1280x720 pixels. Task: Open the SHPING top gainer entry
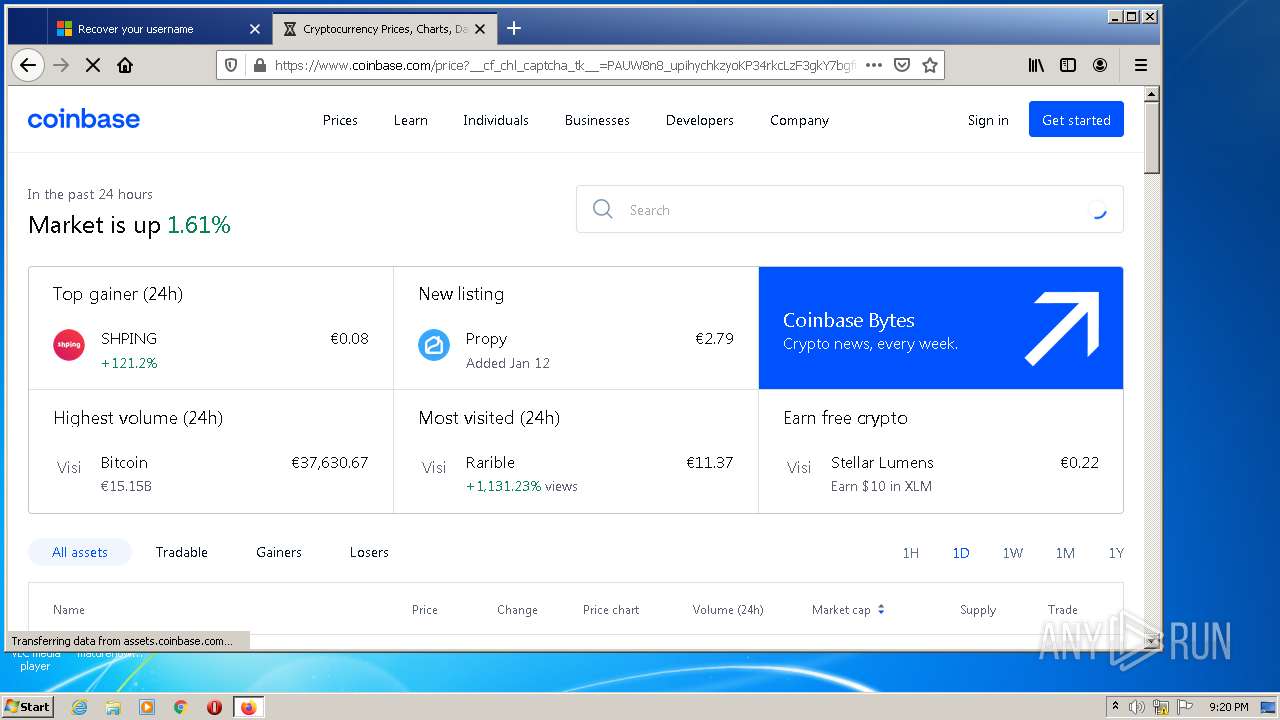[x=211, y=328]
